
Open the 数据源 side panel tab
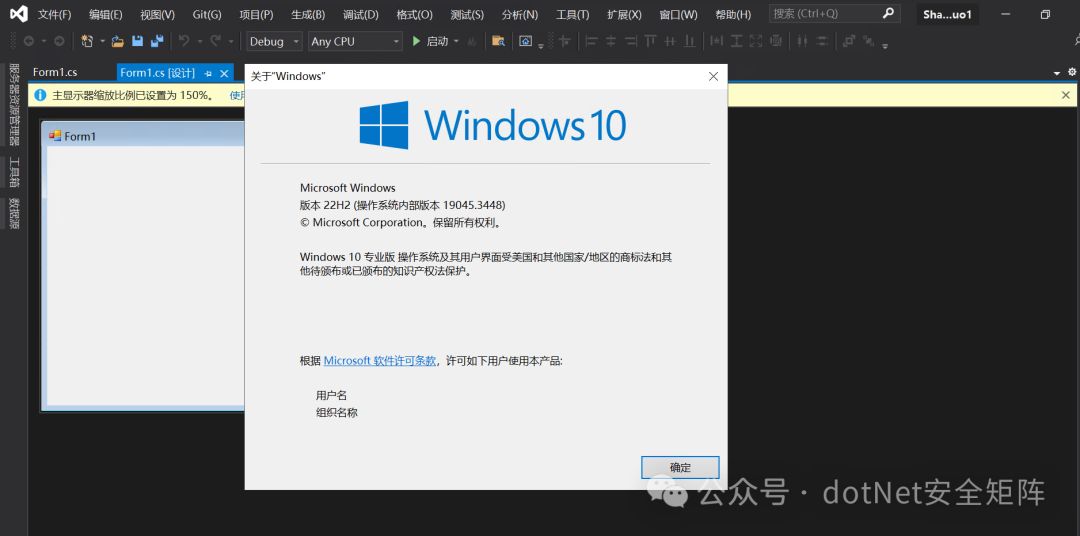pos(14,214)
